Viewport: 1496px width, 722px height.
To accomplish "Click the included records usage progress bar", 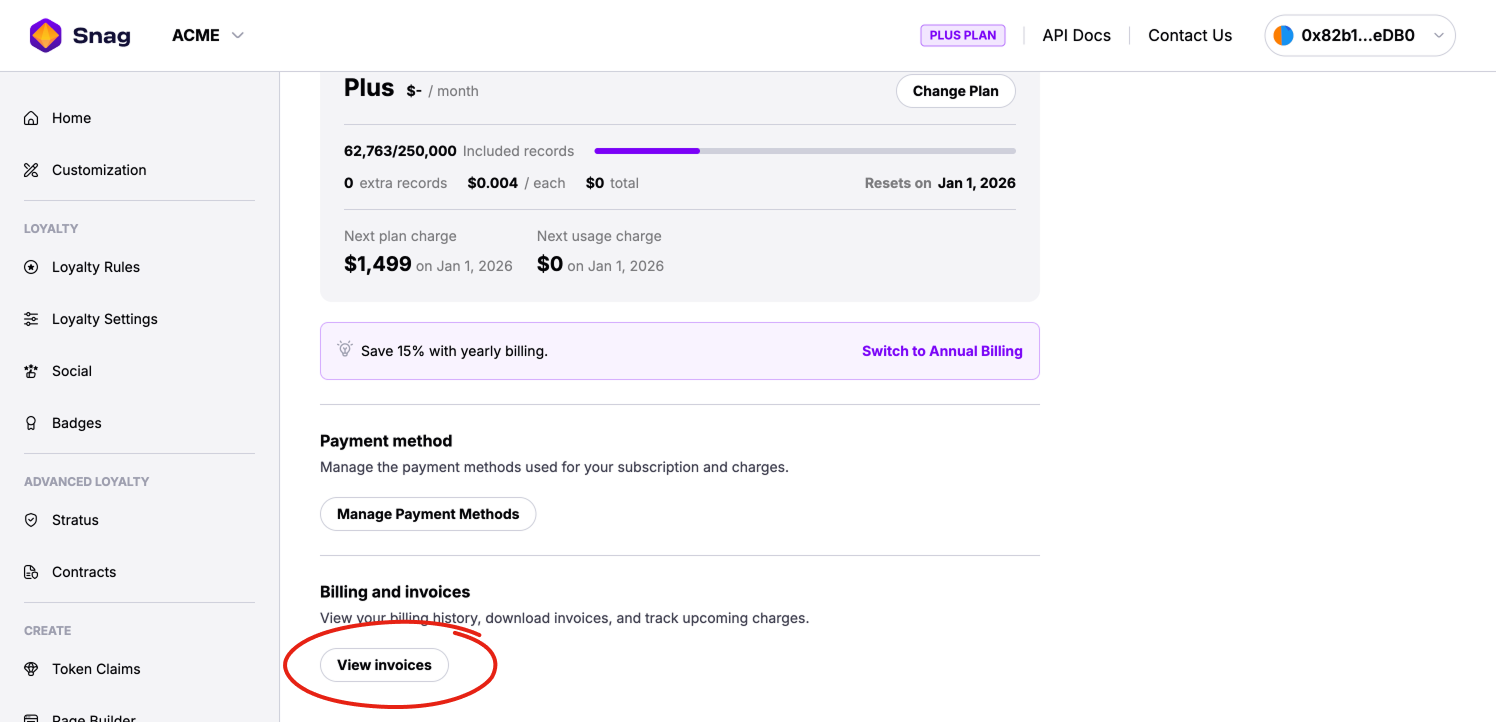I will coord(804,151).
